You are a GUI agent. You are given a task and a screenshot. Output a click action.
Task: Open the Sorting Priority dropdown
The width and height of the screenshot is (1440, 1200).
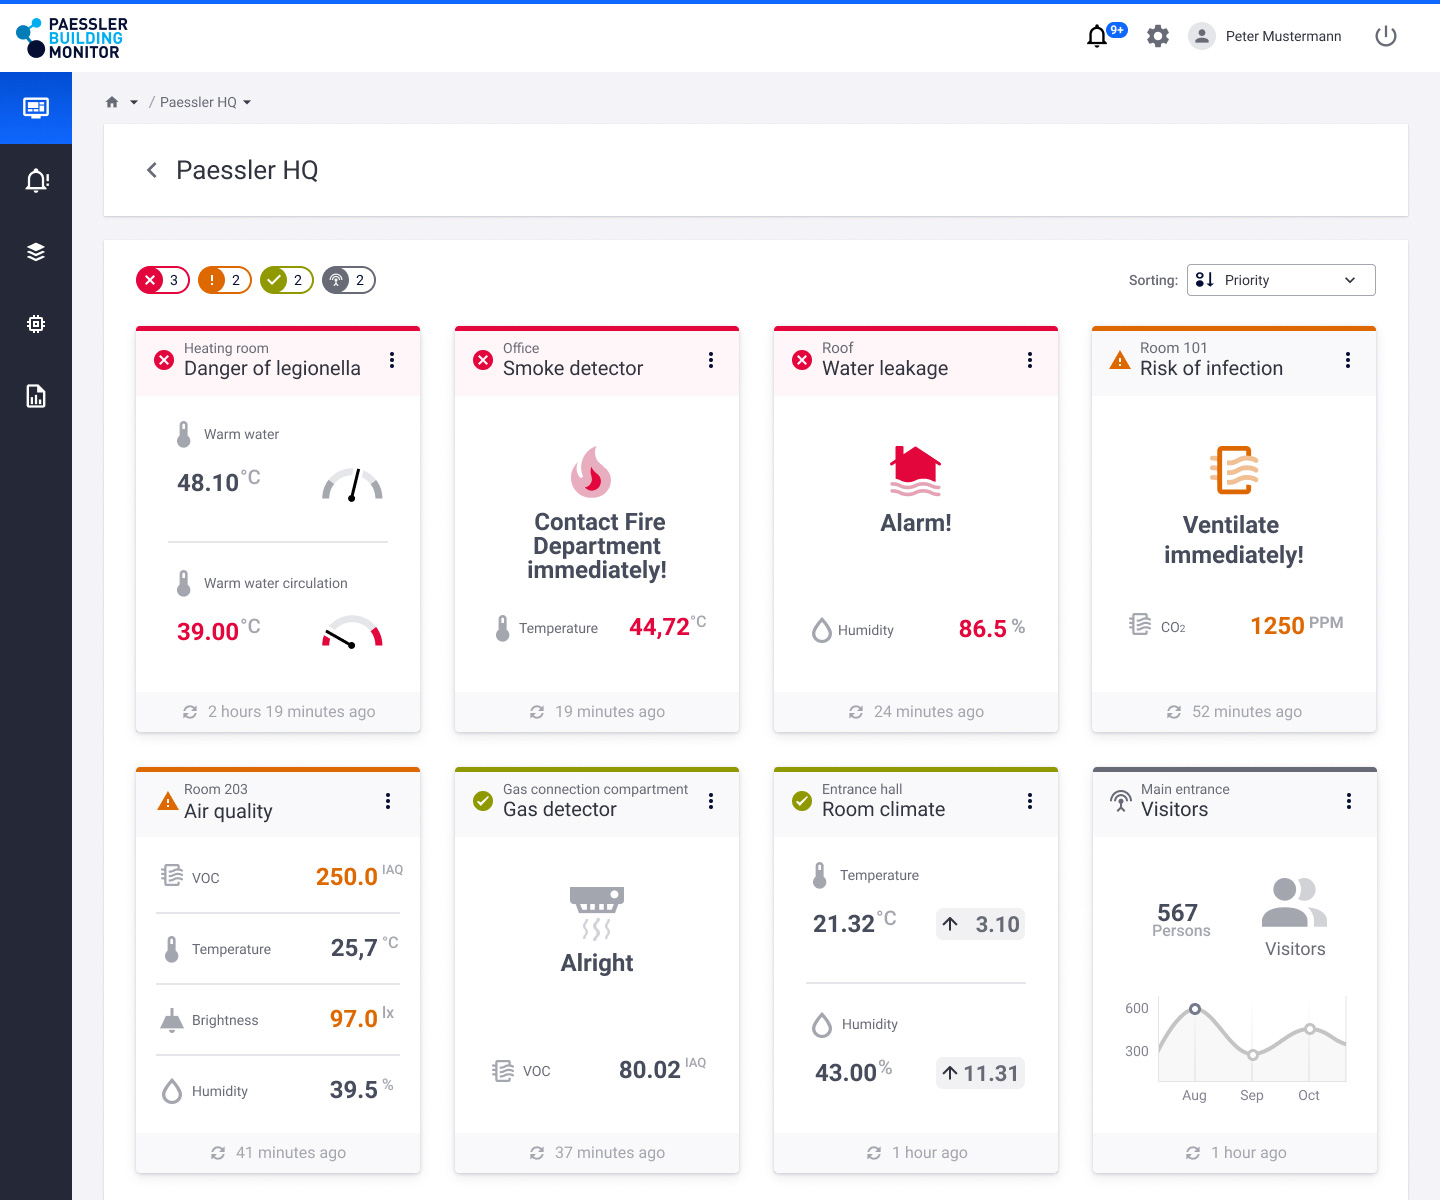(1281, 280)
